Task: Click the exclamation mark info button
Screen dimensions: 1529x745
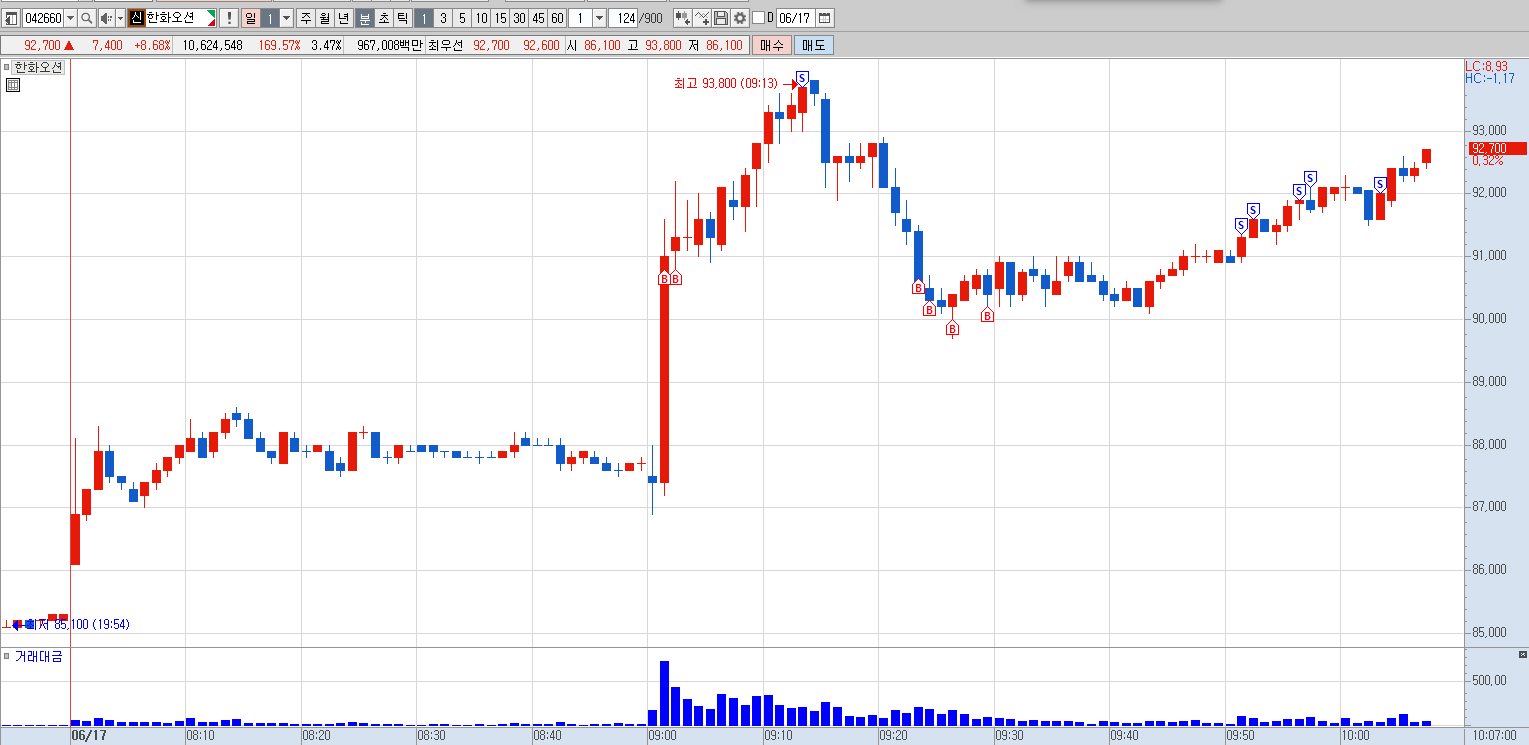Action: pyautogui.click(x=229, y=18)
